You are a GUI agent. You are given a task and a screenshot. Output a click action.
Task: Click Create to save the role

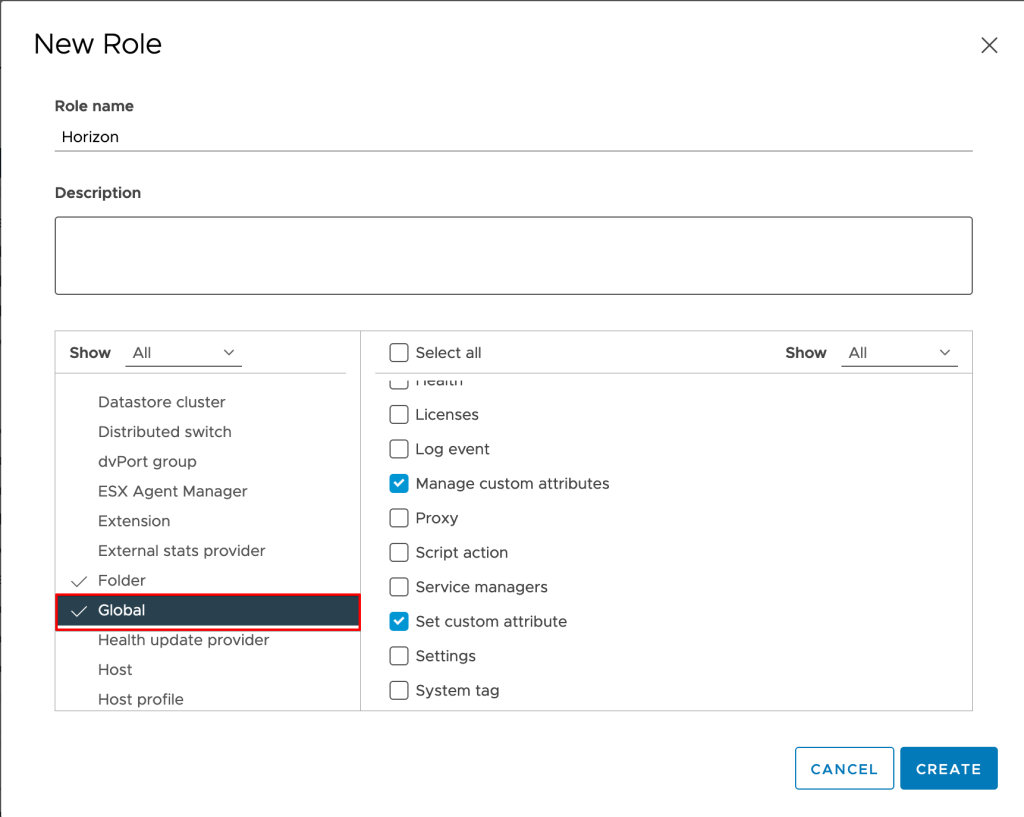tap(948, 769)
